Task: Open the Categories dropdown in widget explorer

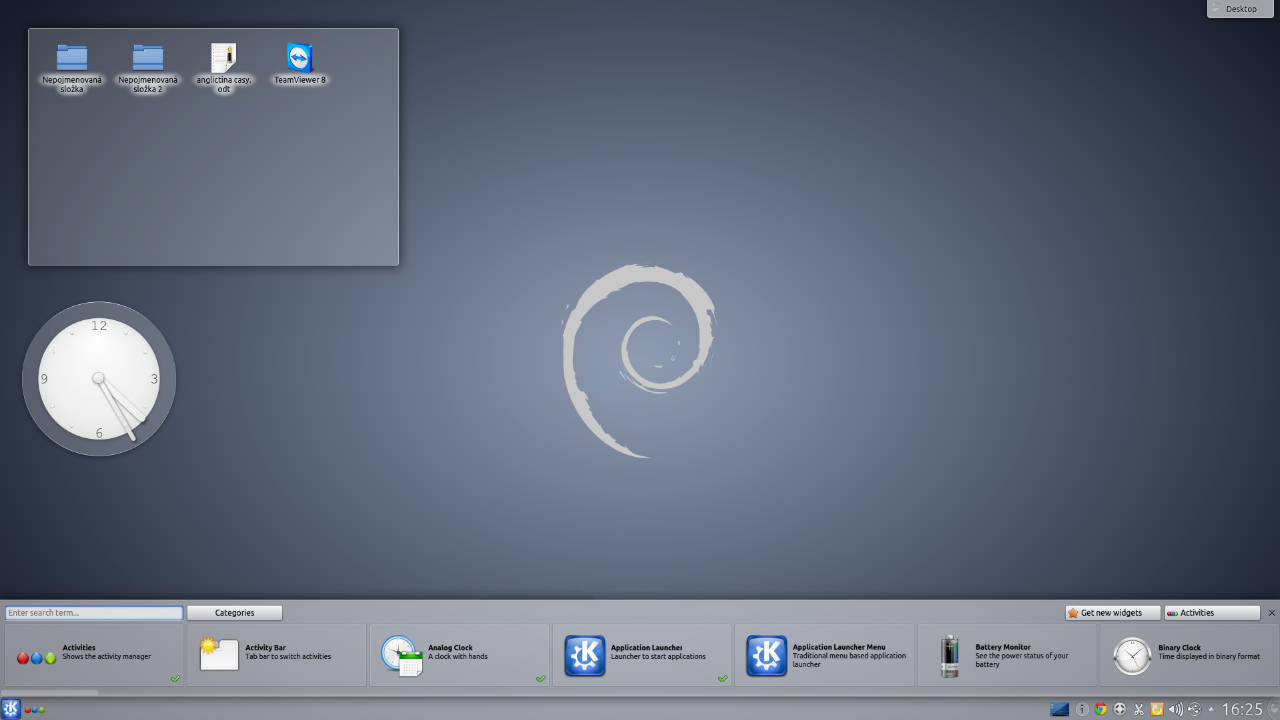Action: (x=234, y=613)
